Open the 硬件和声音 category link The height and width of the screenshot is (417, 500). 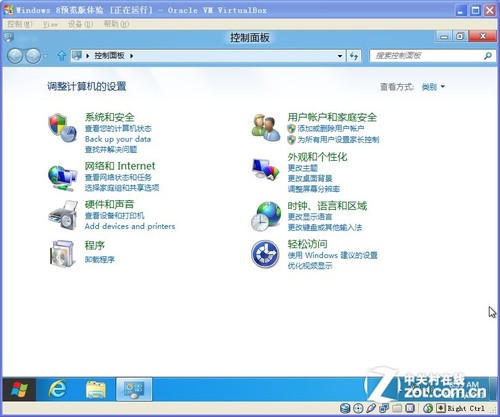click(109, 204)
